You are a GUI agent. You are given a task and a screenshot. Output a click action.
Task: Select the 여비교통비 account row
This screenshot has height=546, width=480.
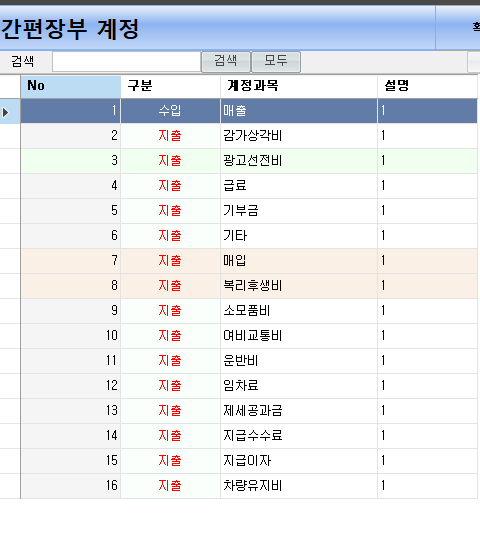pos(249,336)
